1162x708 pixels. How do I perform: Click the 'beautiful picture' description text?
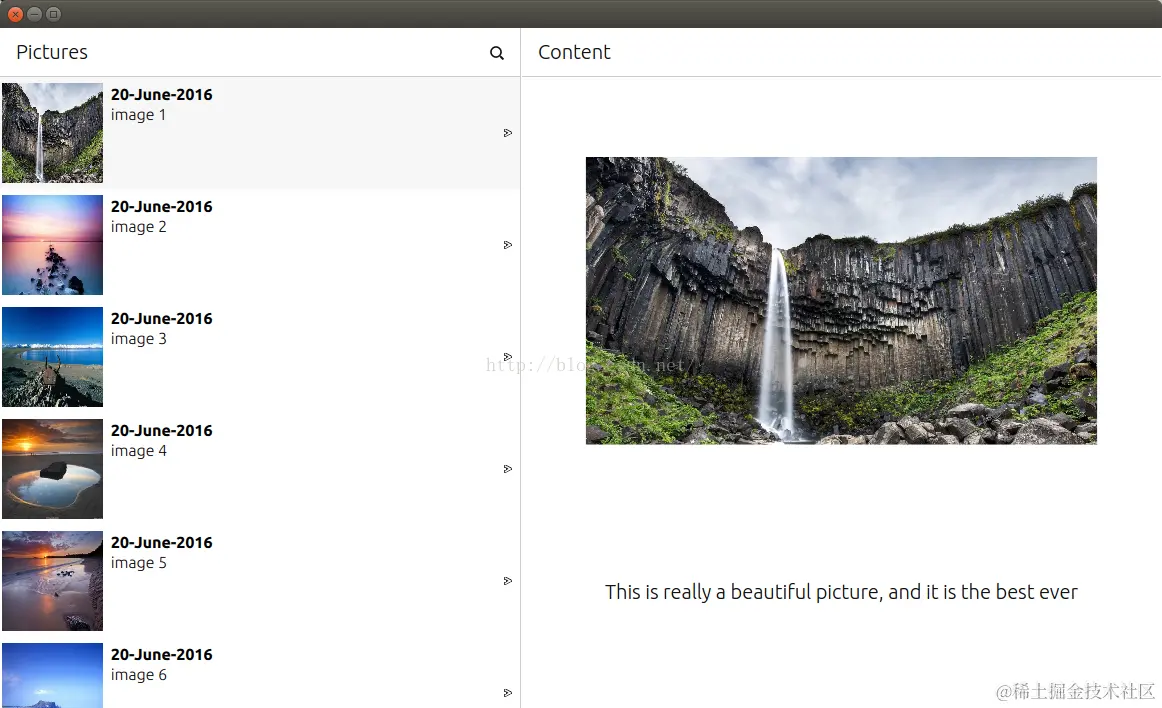click(841, 592)
